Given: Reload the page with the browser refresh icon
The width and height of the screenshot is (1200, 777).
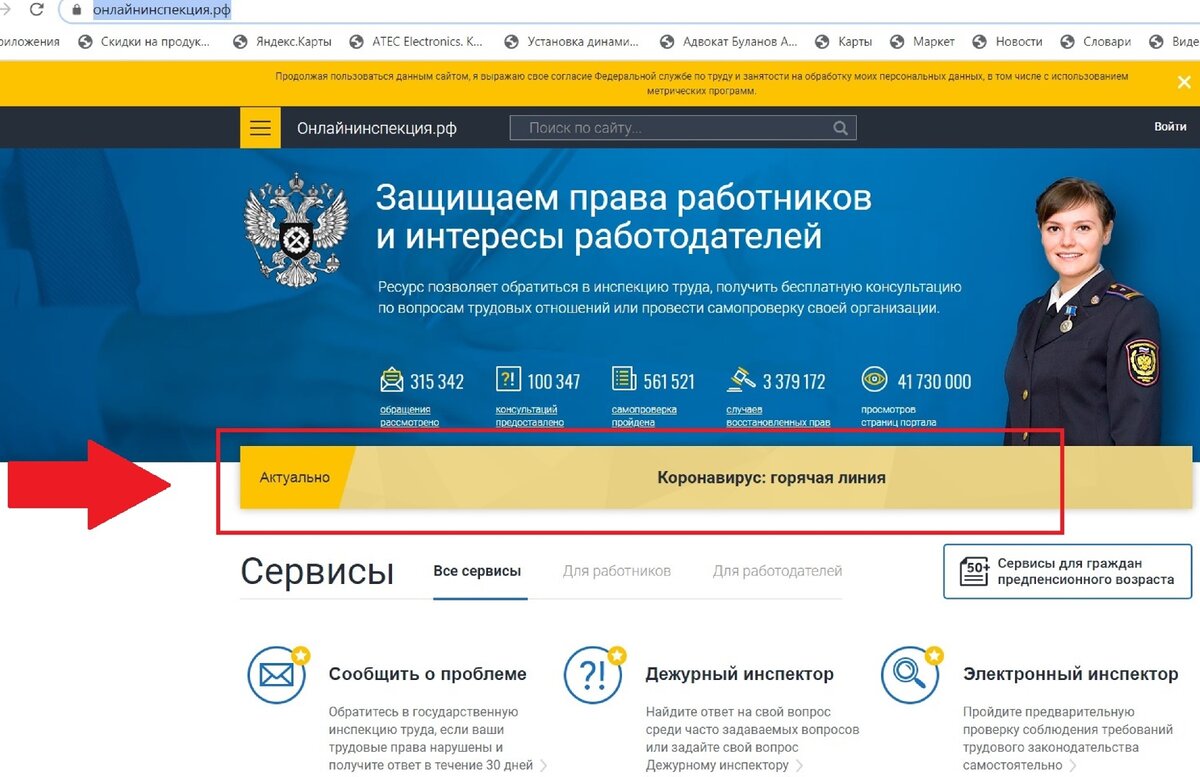Looking at the screenshot, I should (37, 10).
